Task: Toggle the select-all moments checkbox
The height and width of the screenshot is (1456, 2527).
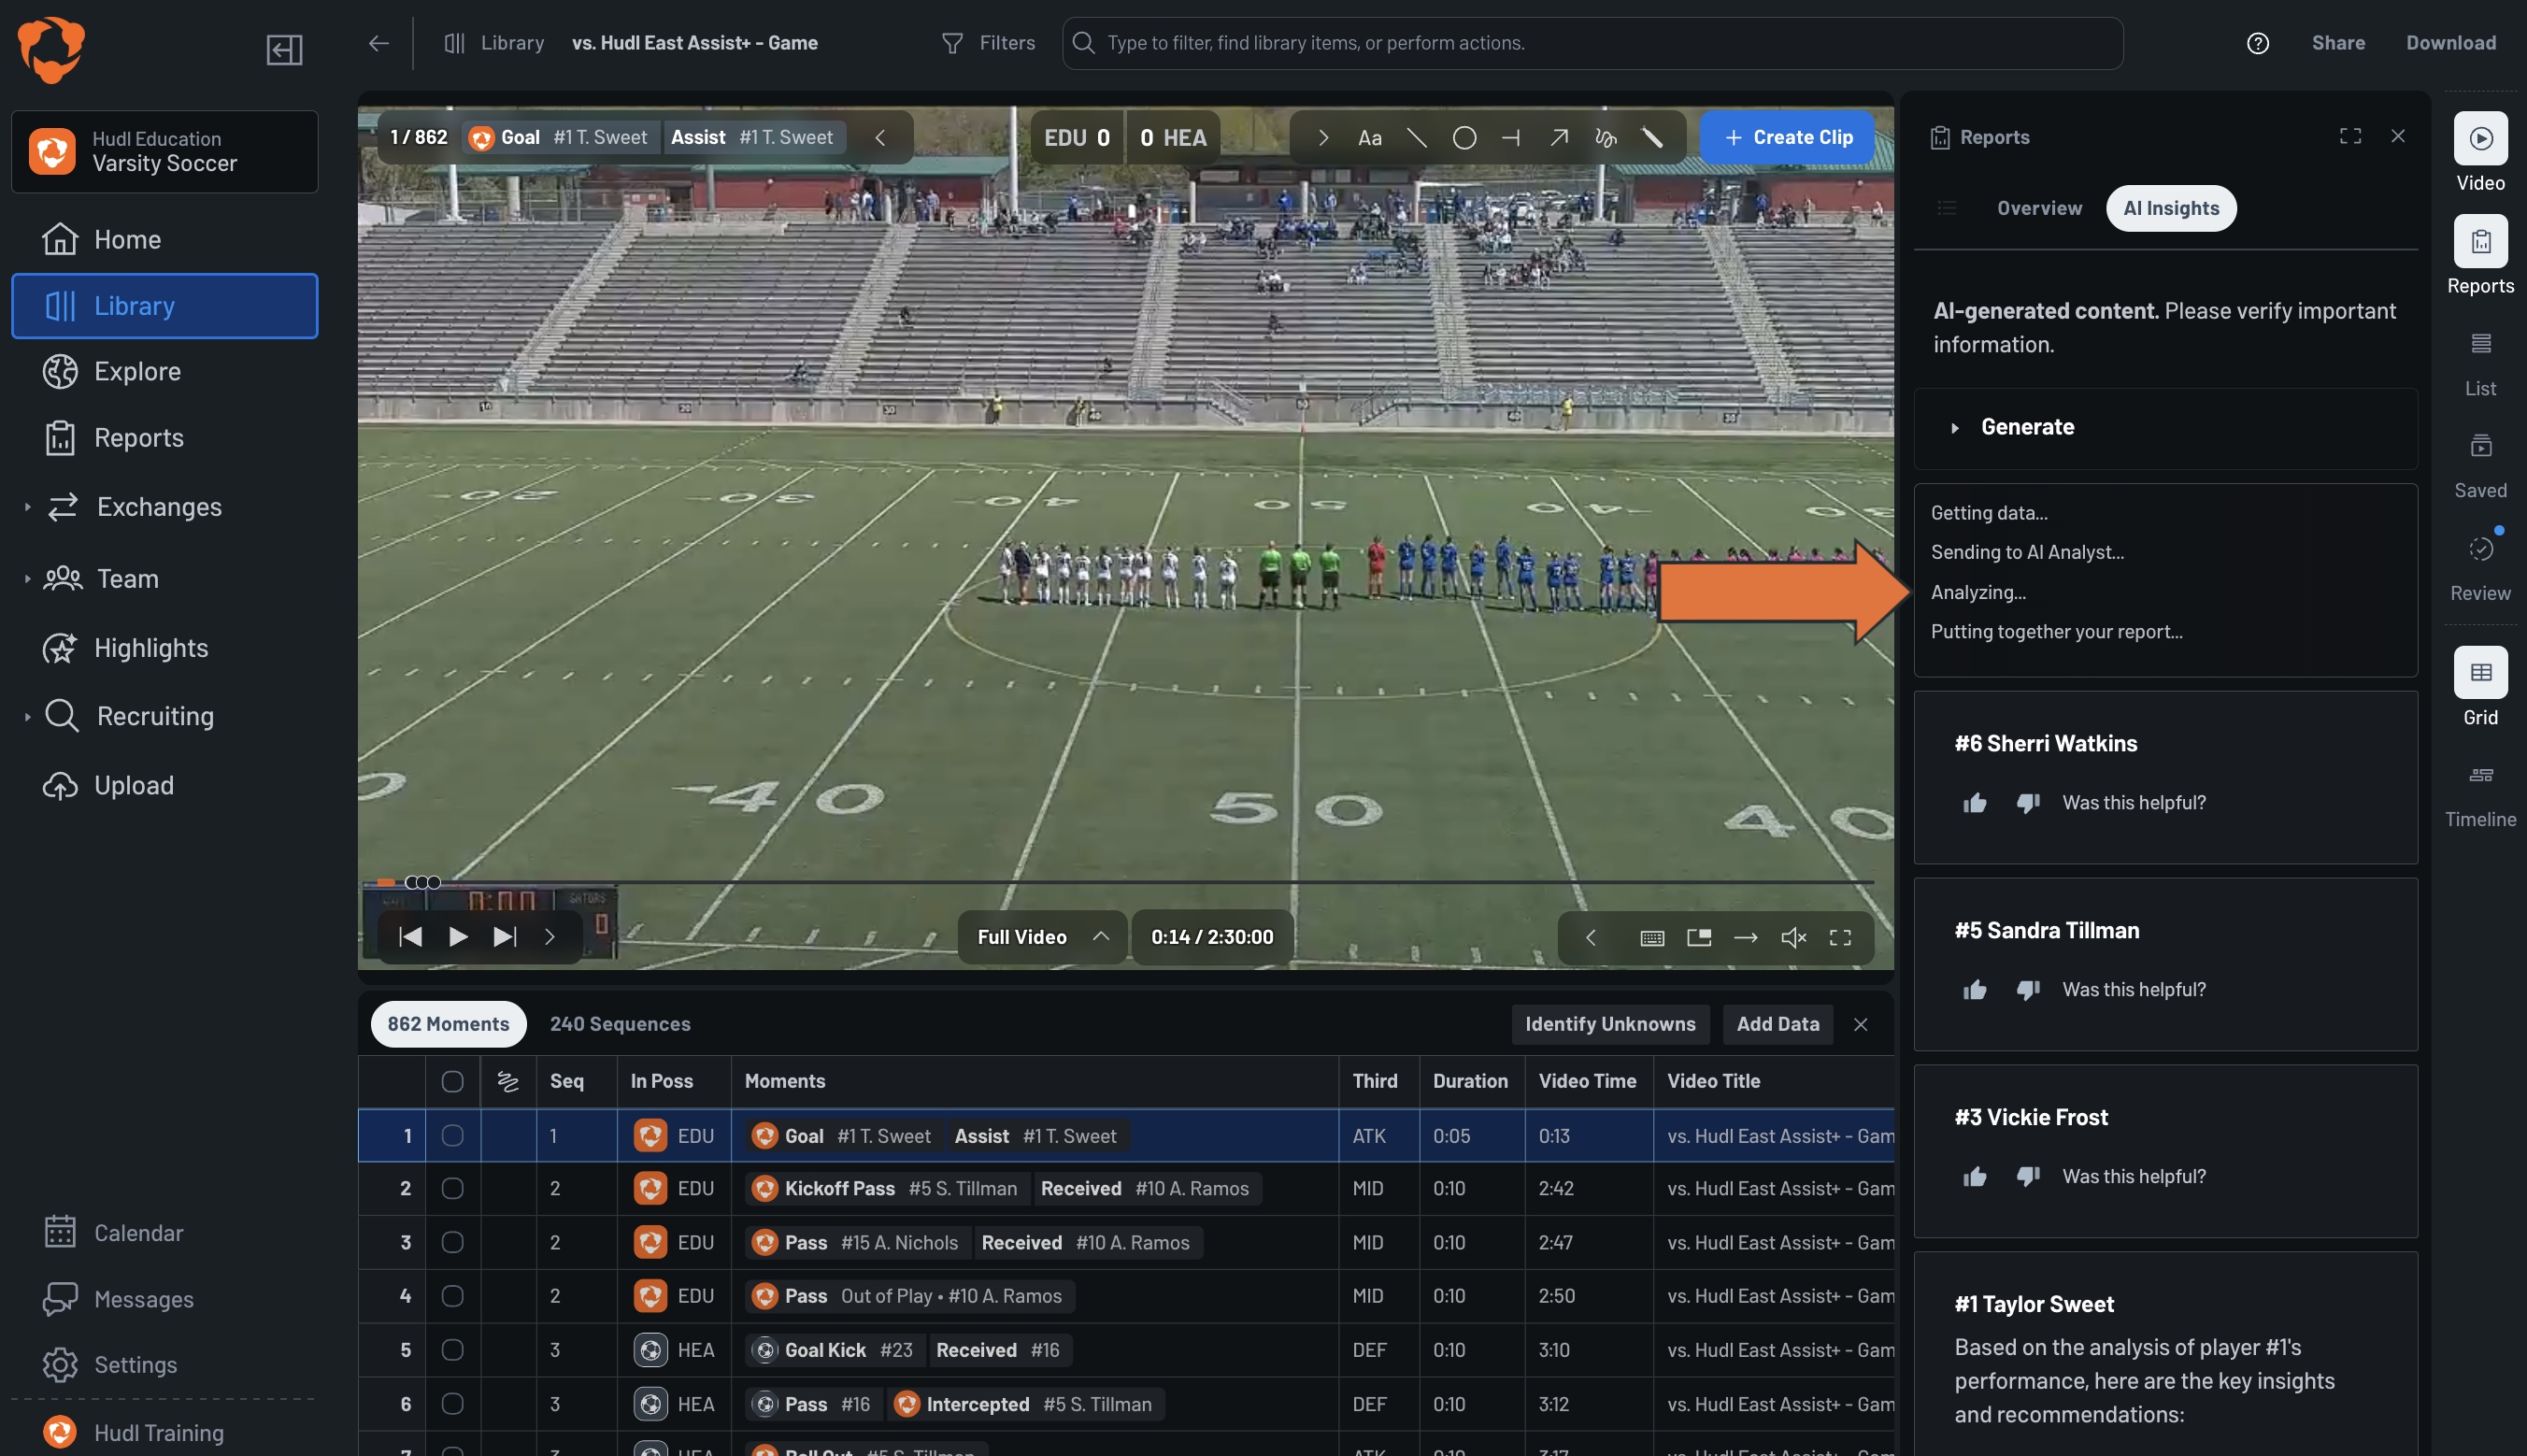Action: coord(452,1081)
